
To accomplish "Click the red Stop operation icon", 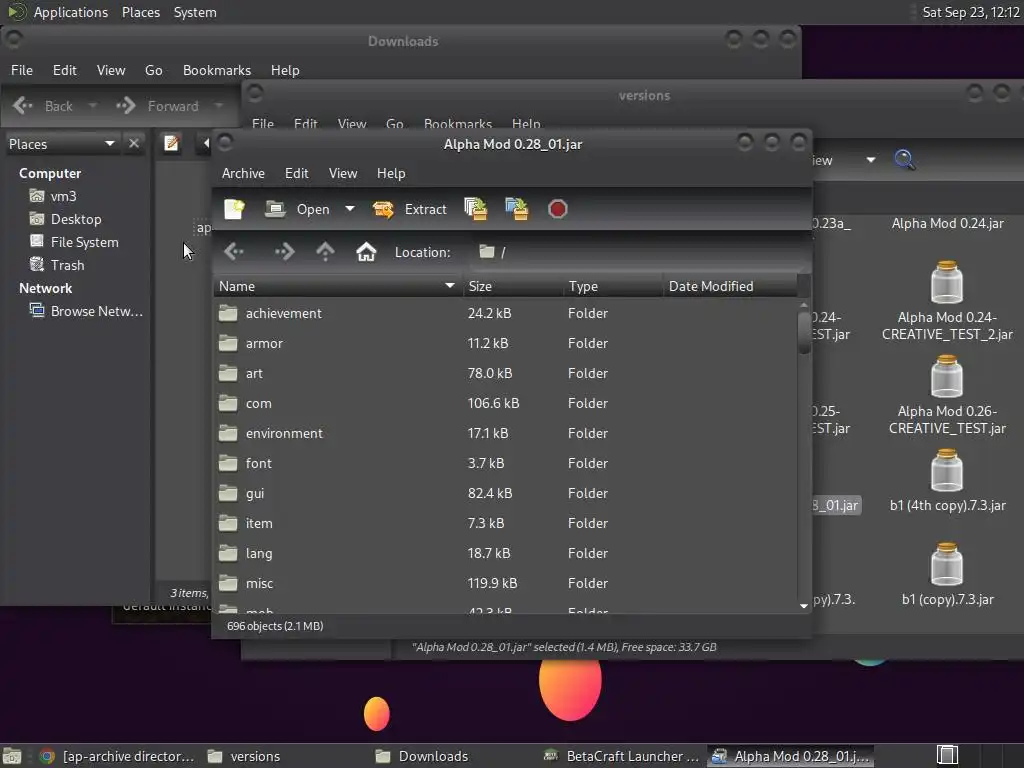I will pyautogui.click(x=558, y=209).
